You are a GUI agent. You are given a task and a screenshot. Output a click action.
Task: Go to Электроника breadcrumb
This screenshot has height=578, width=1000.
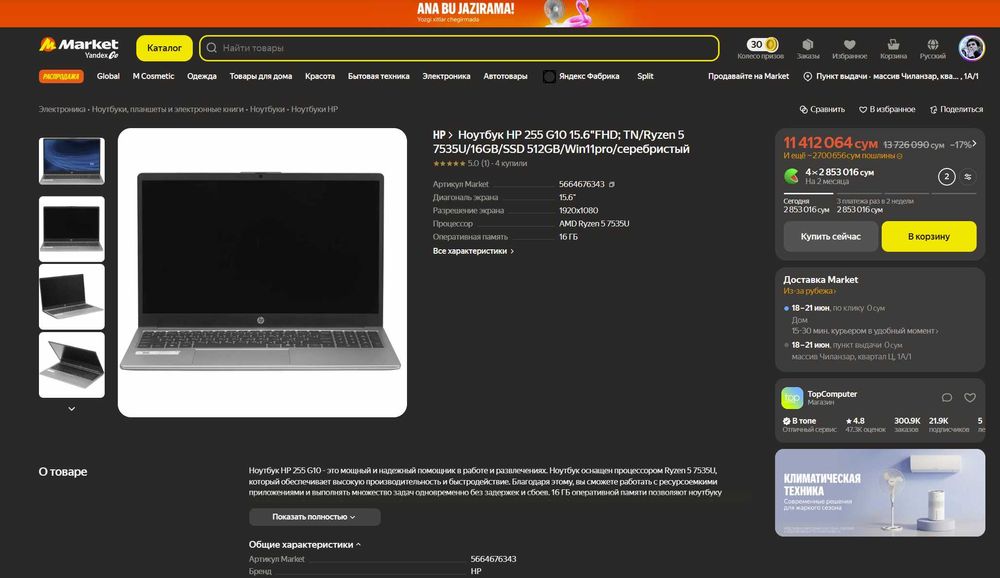click(62, 110)
